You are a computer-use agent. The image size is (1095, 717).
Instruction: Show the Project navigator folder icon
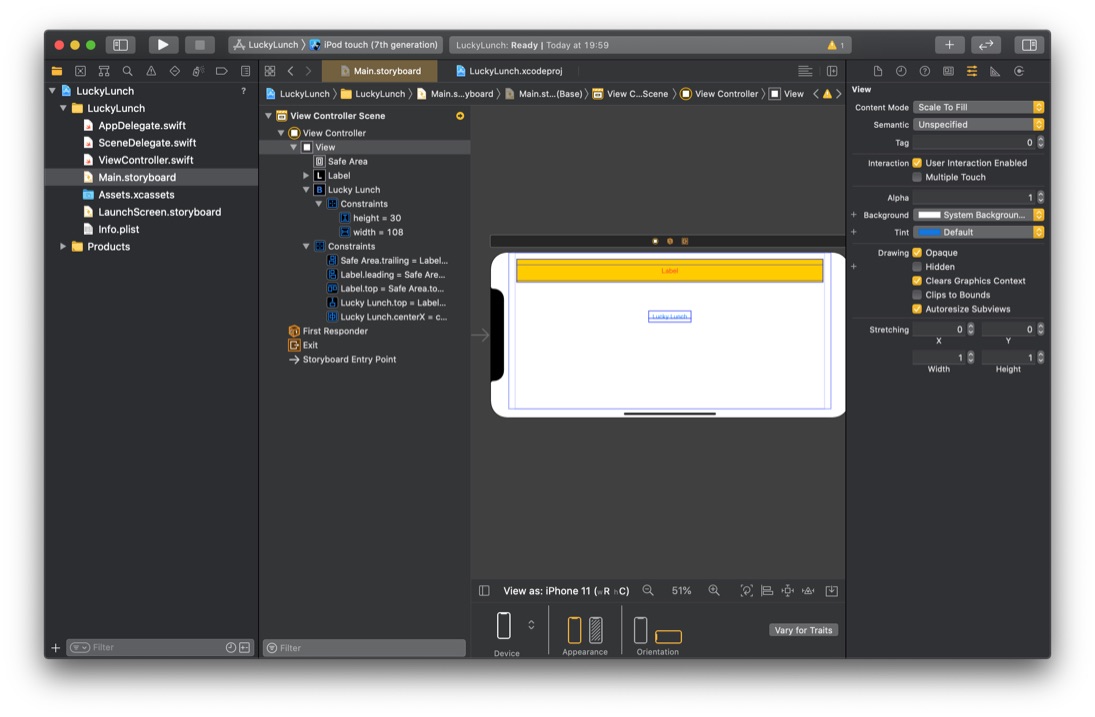57,71
